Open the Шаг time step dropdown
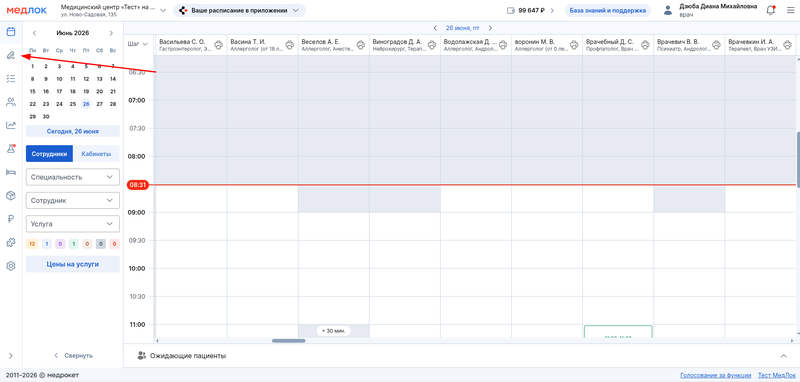The height and width of the screenshot is (382, 800). (x=138, y=44)
